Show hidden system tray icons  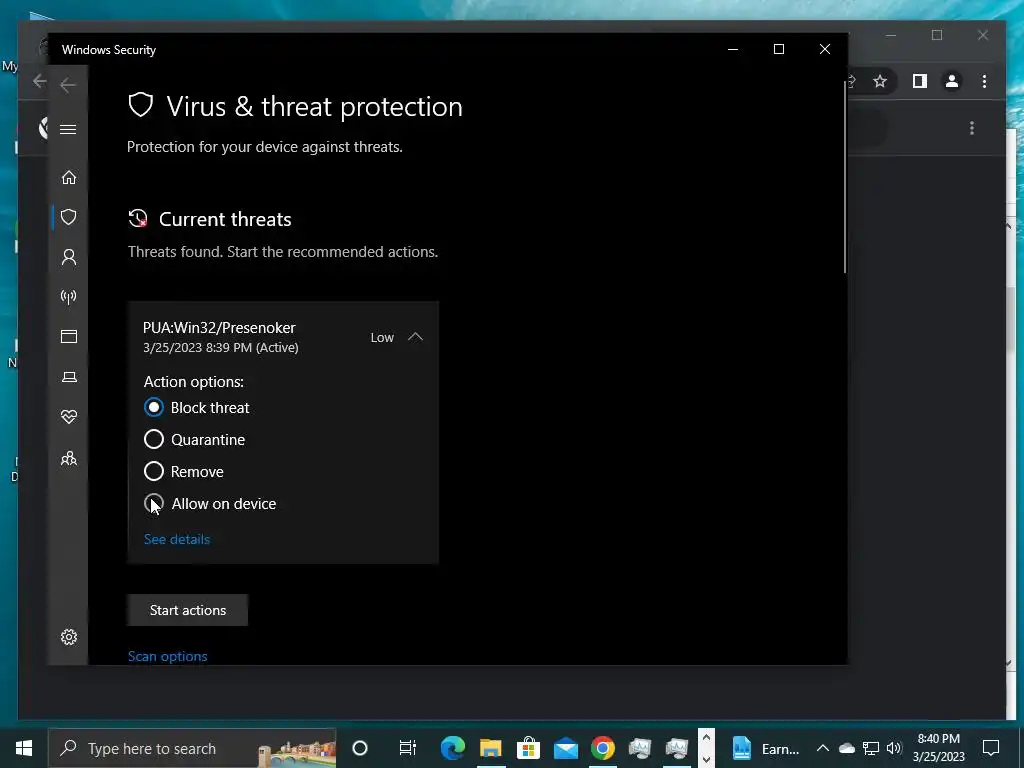822,748
